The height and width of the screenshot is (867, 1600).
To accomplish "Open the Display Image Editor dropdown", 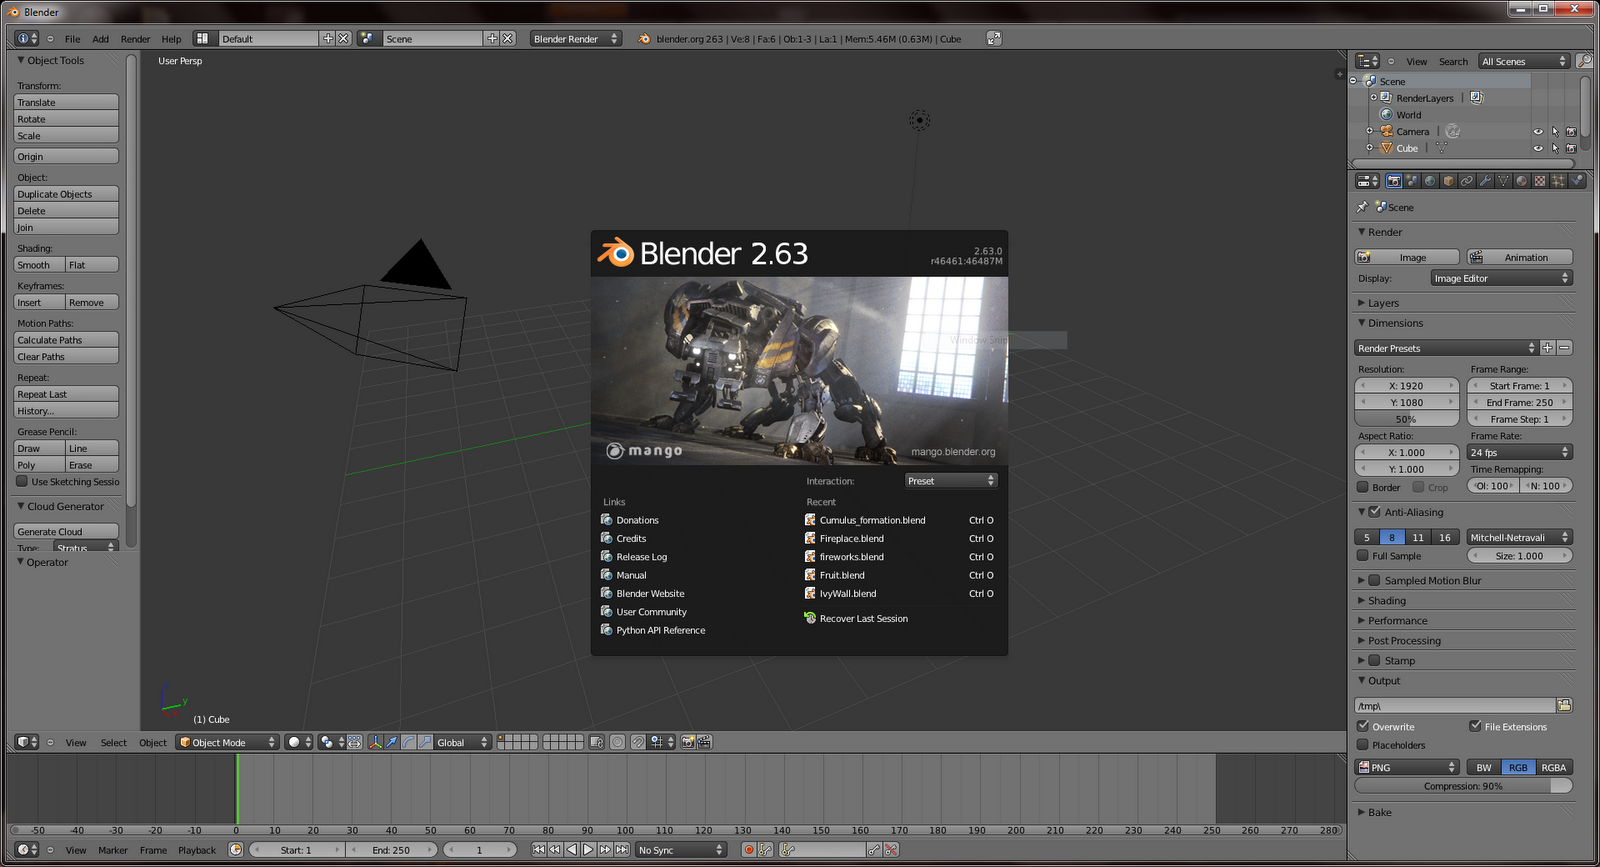I will point(1501,278).
